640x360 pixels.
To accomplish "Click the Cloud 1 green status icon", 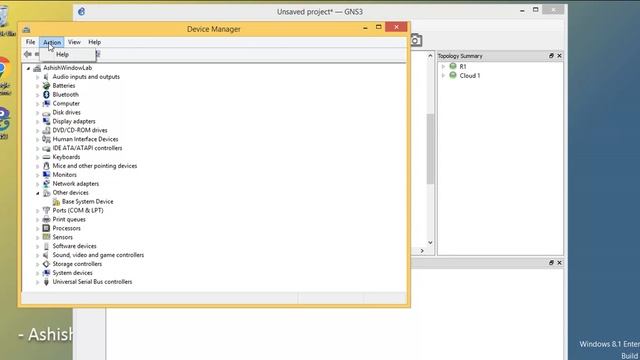I will pos(453,75).
